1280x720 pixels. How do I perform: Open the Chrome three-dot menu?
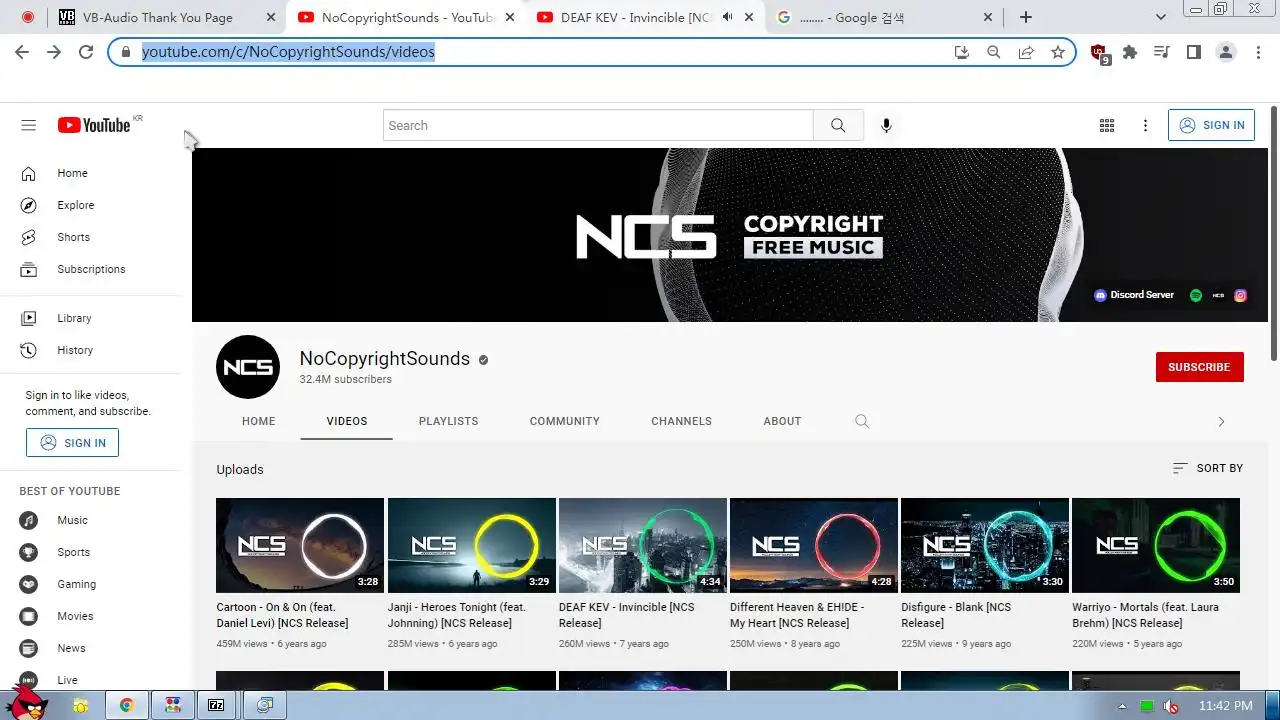tap(1258, 52)
